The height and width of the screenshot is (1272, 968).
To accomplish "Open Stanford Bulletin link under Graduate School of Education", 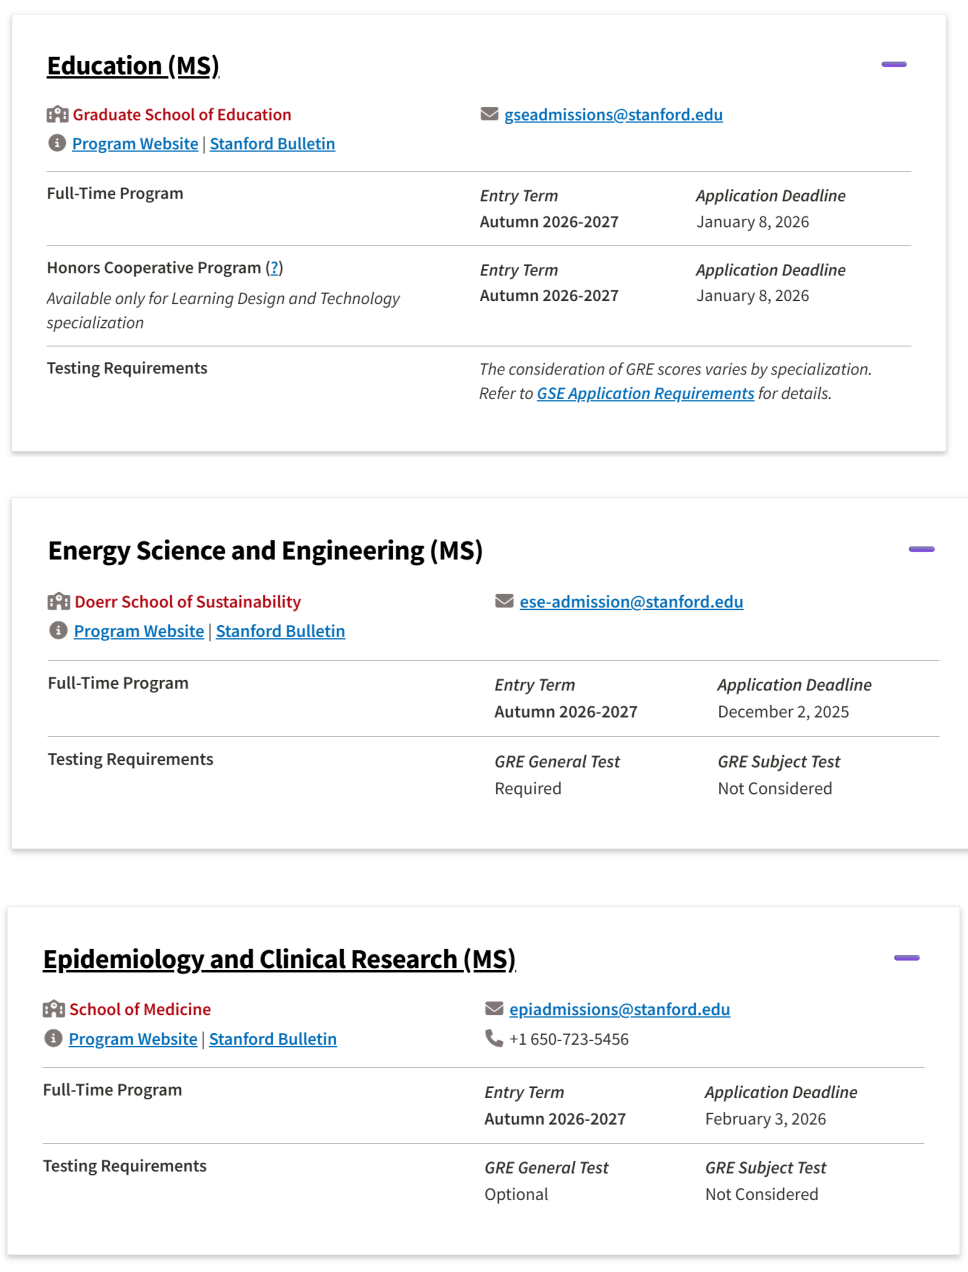I will [272, 143].
